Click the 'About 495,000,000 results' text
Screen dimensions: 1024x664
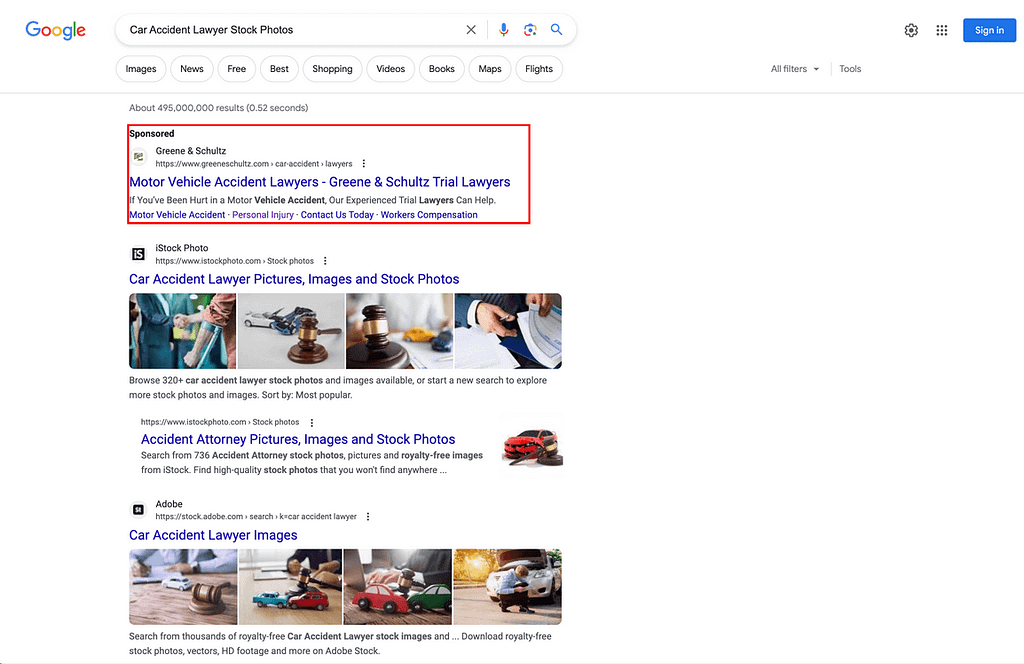click(218, 108)
